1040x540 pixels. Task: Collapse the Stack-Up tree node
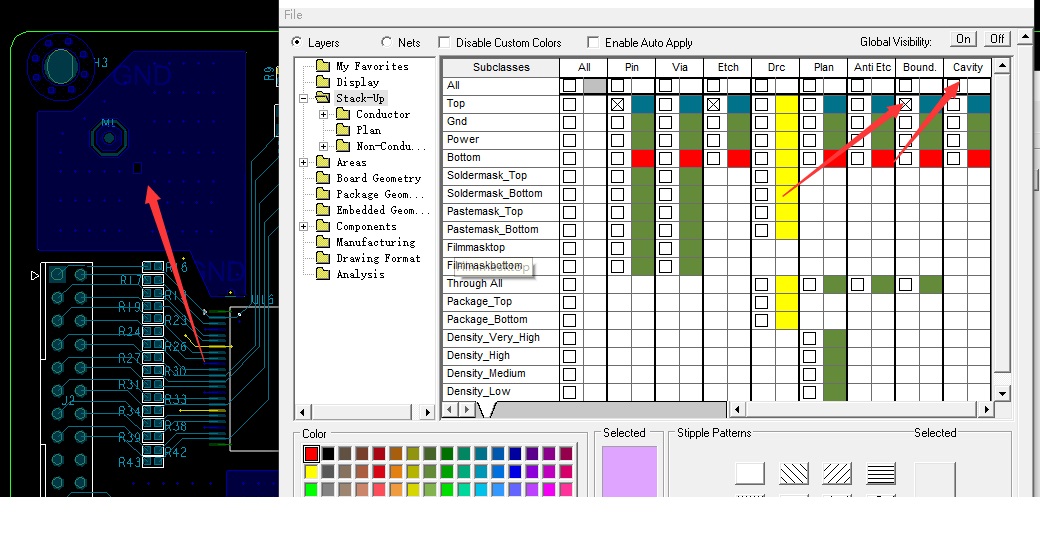click(304, 98)
